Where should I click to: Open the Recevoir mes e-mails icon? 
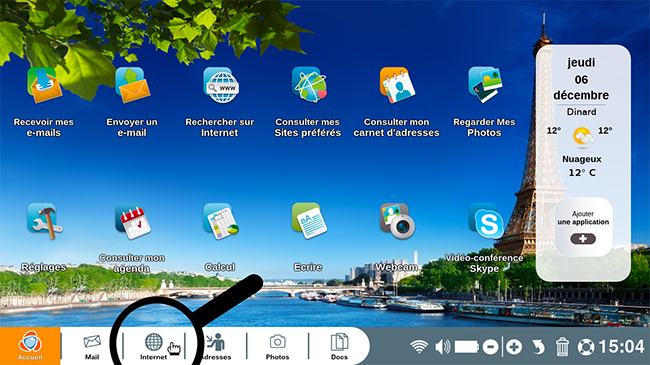(x=44, y=85)
